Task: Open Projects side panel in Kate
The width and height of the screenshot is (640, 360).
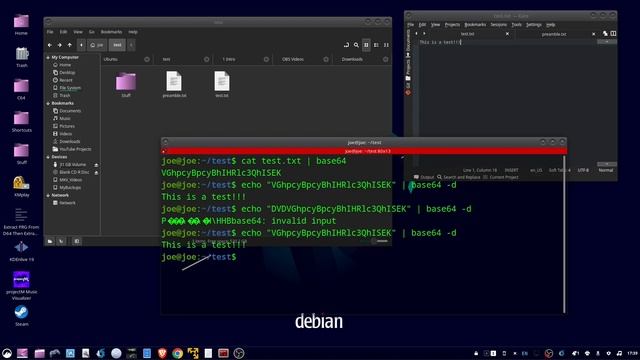Action: pyautogui.click(x=408, y=69)
